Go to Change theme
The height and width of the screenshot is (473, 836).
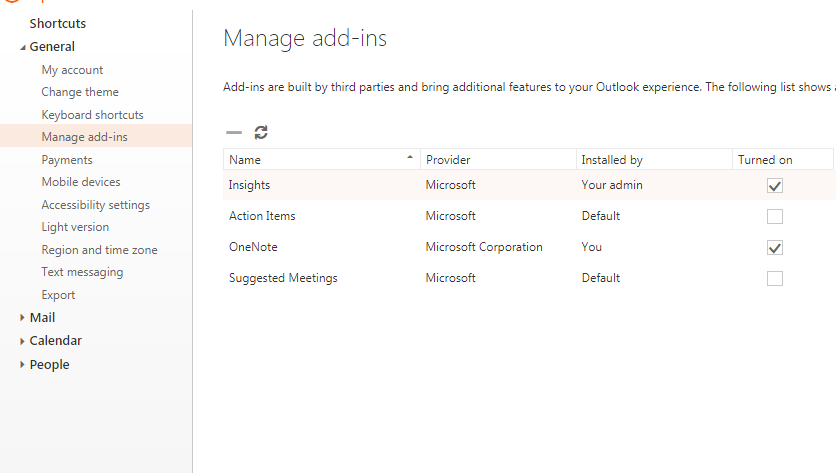tap(80, 92)
